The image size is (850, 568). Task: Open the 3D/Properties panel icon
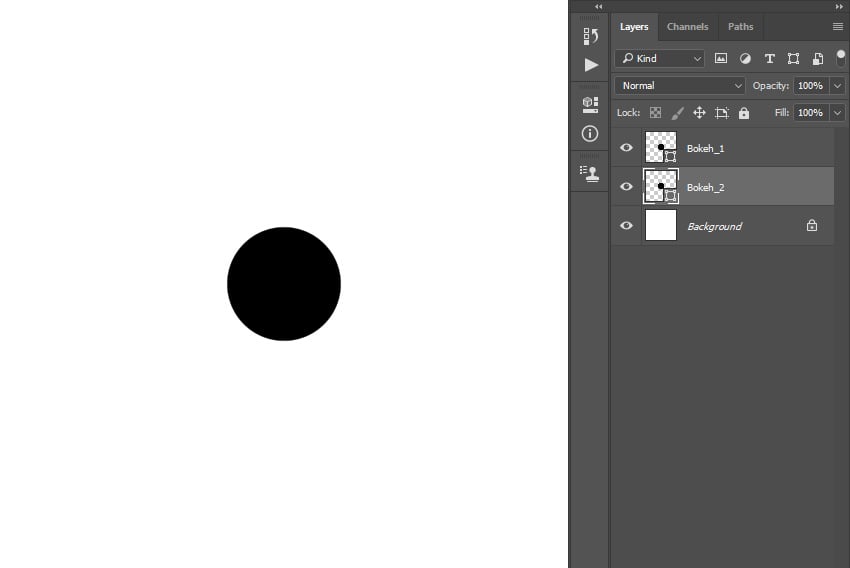[x=590, y=104]
